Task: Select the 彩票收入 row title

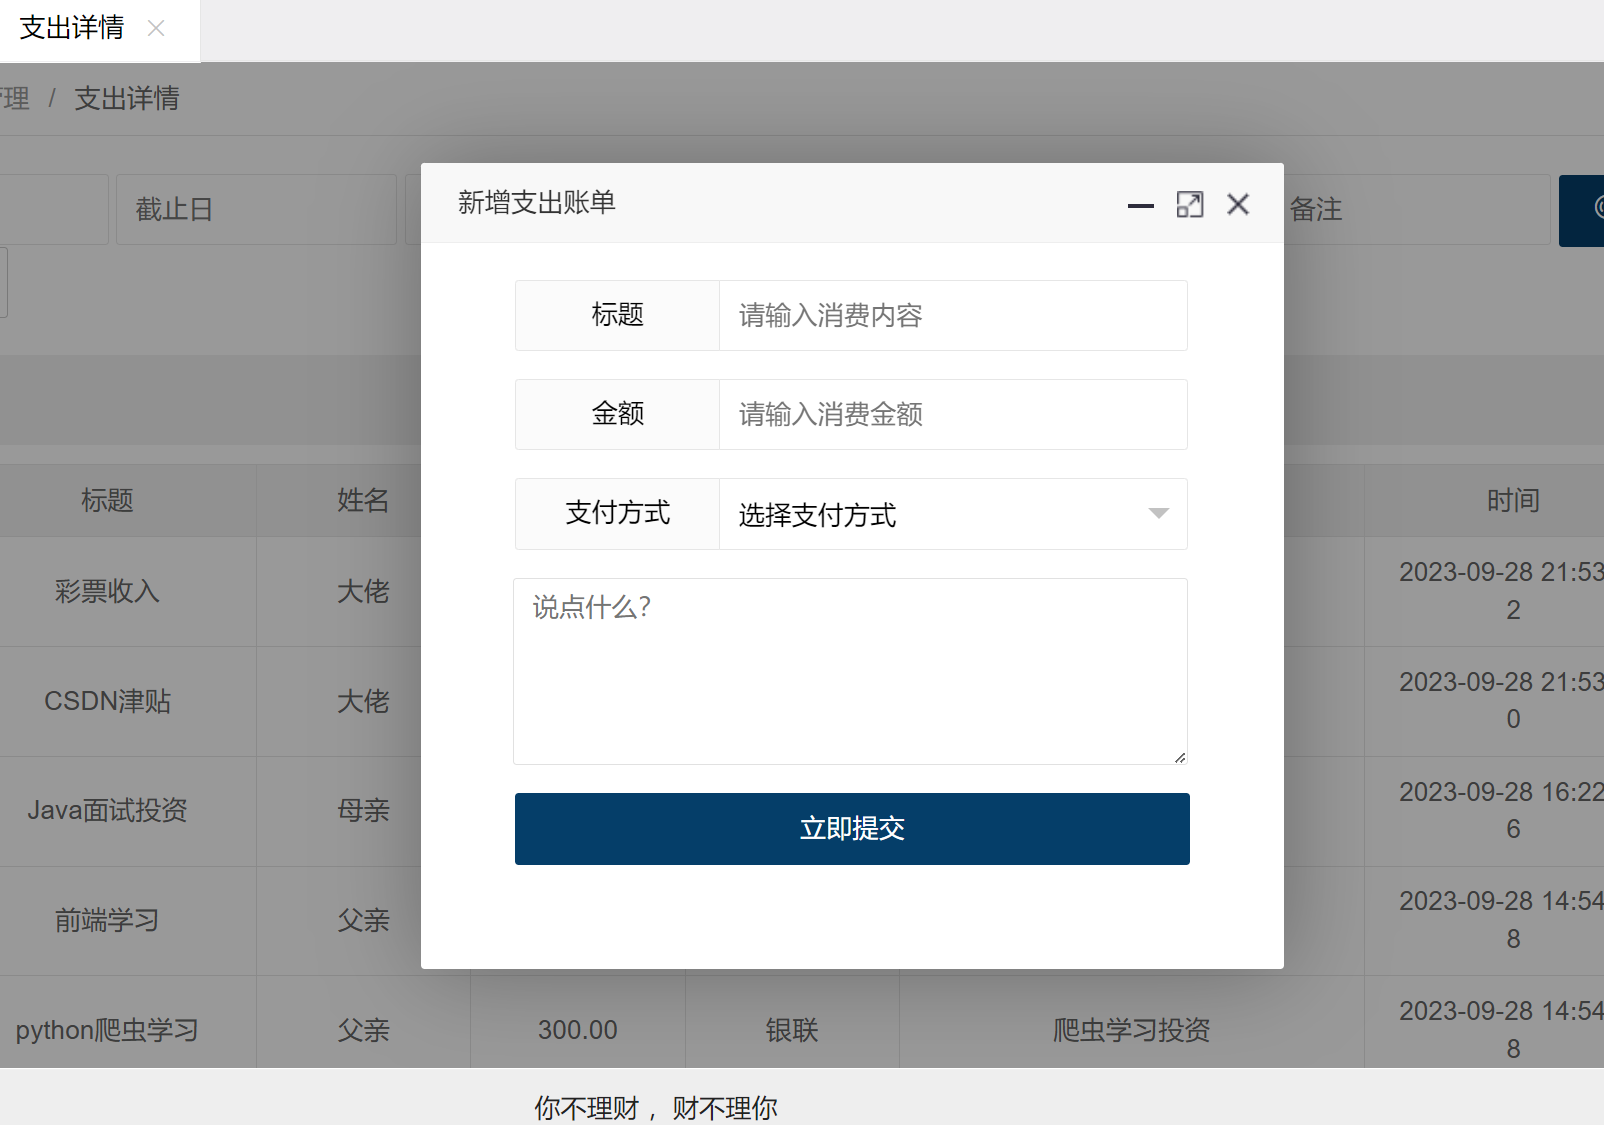Action: [107, 592]
